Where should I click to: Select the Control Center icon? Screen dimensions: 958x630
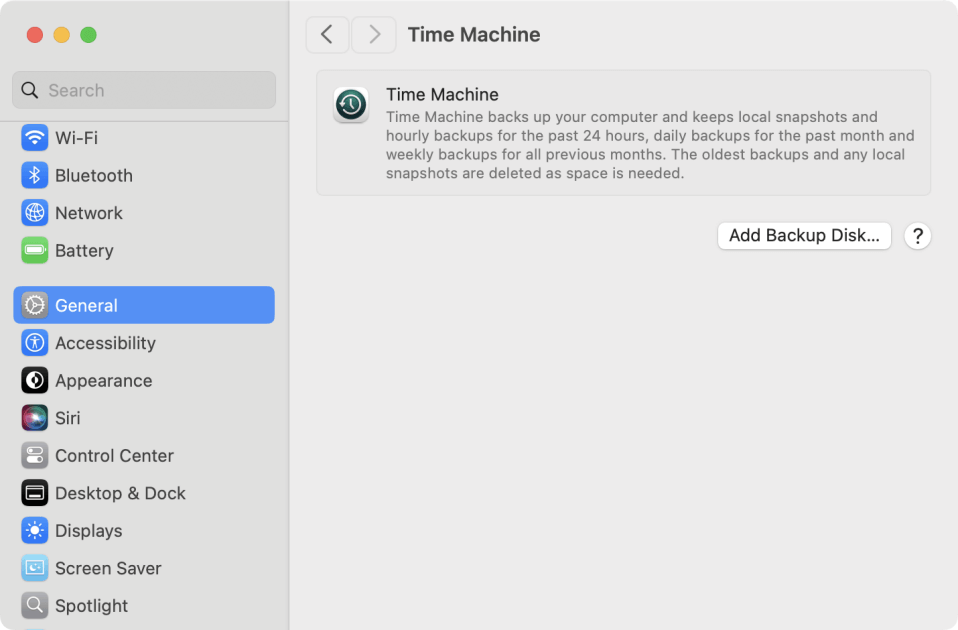[x=34, y=455]
